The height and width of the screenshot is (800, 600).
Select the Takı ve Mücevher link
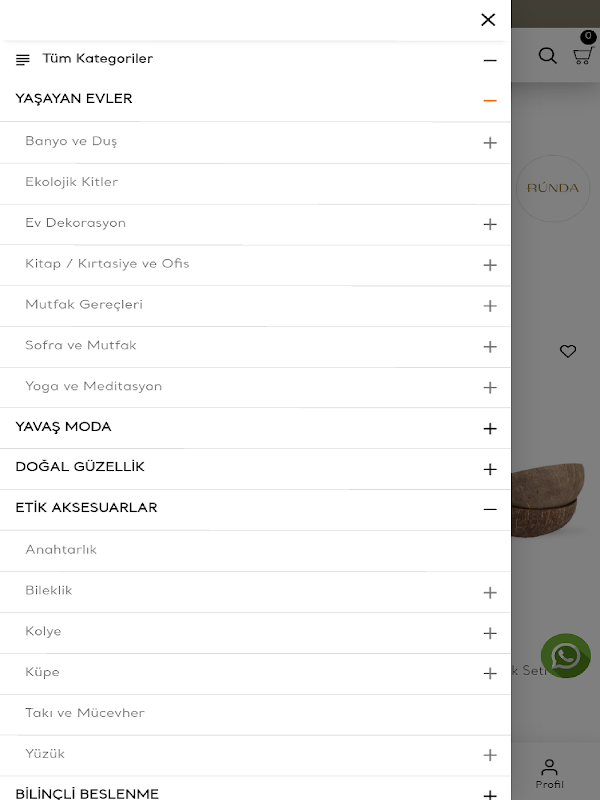coord(85,713)
